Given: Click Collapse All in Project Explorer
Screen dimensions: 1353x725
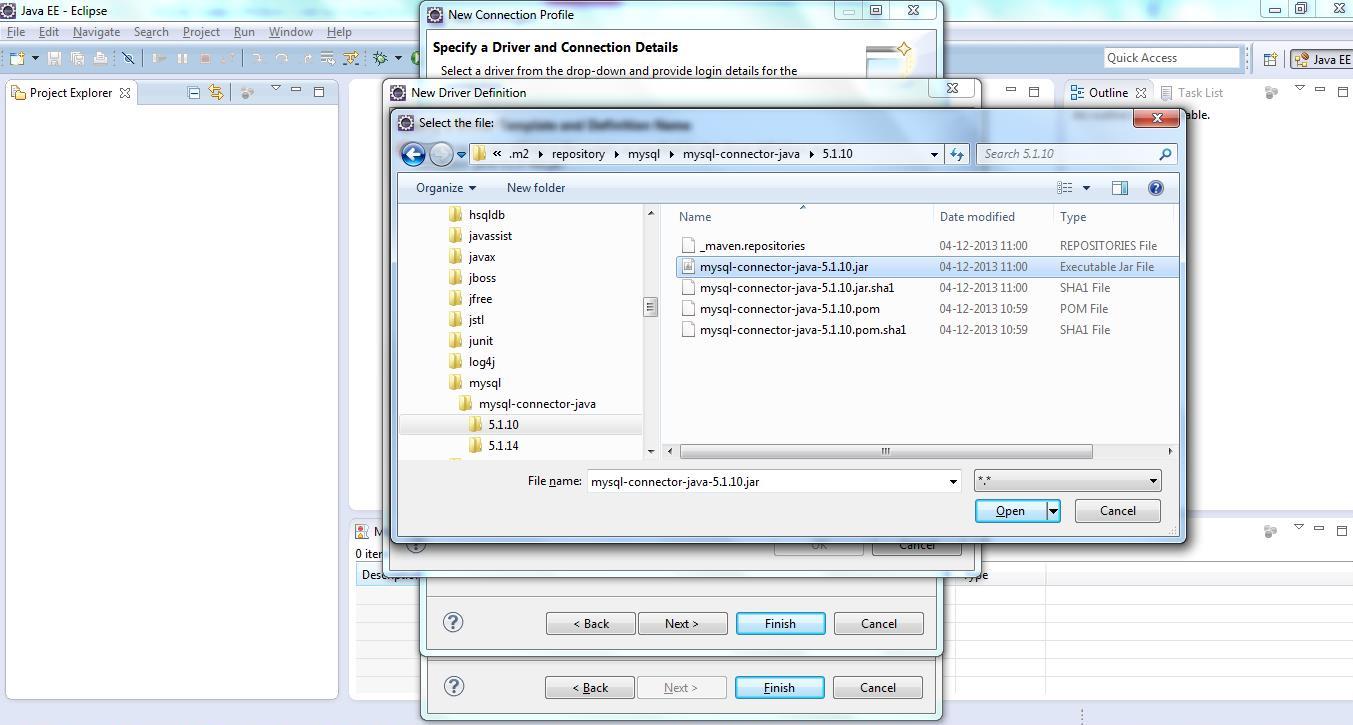Looking at the screenshot, I should (194, 92).
